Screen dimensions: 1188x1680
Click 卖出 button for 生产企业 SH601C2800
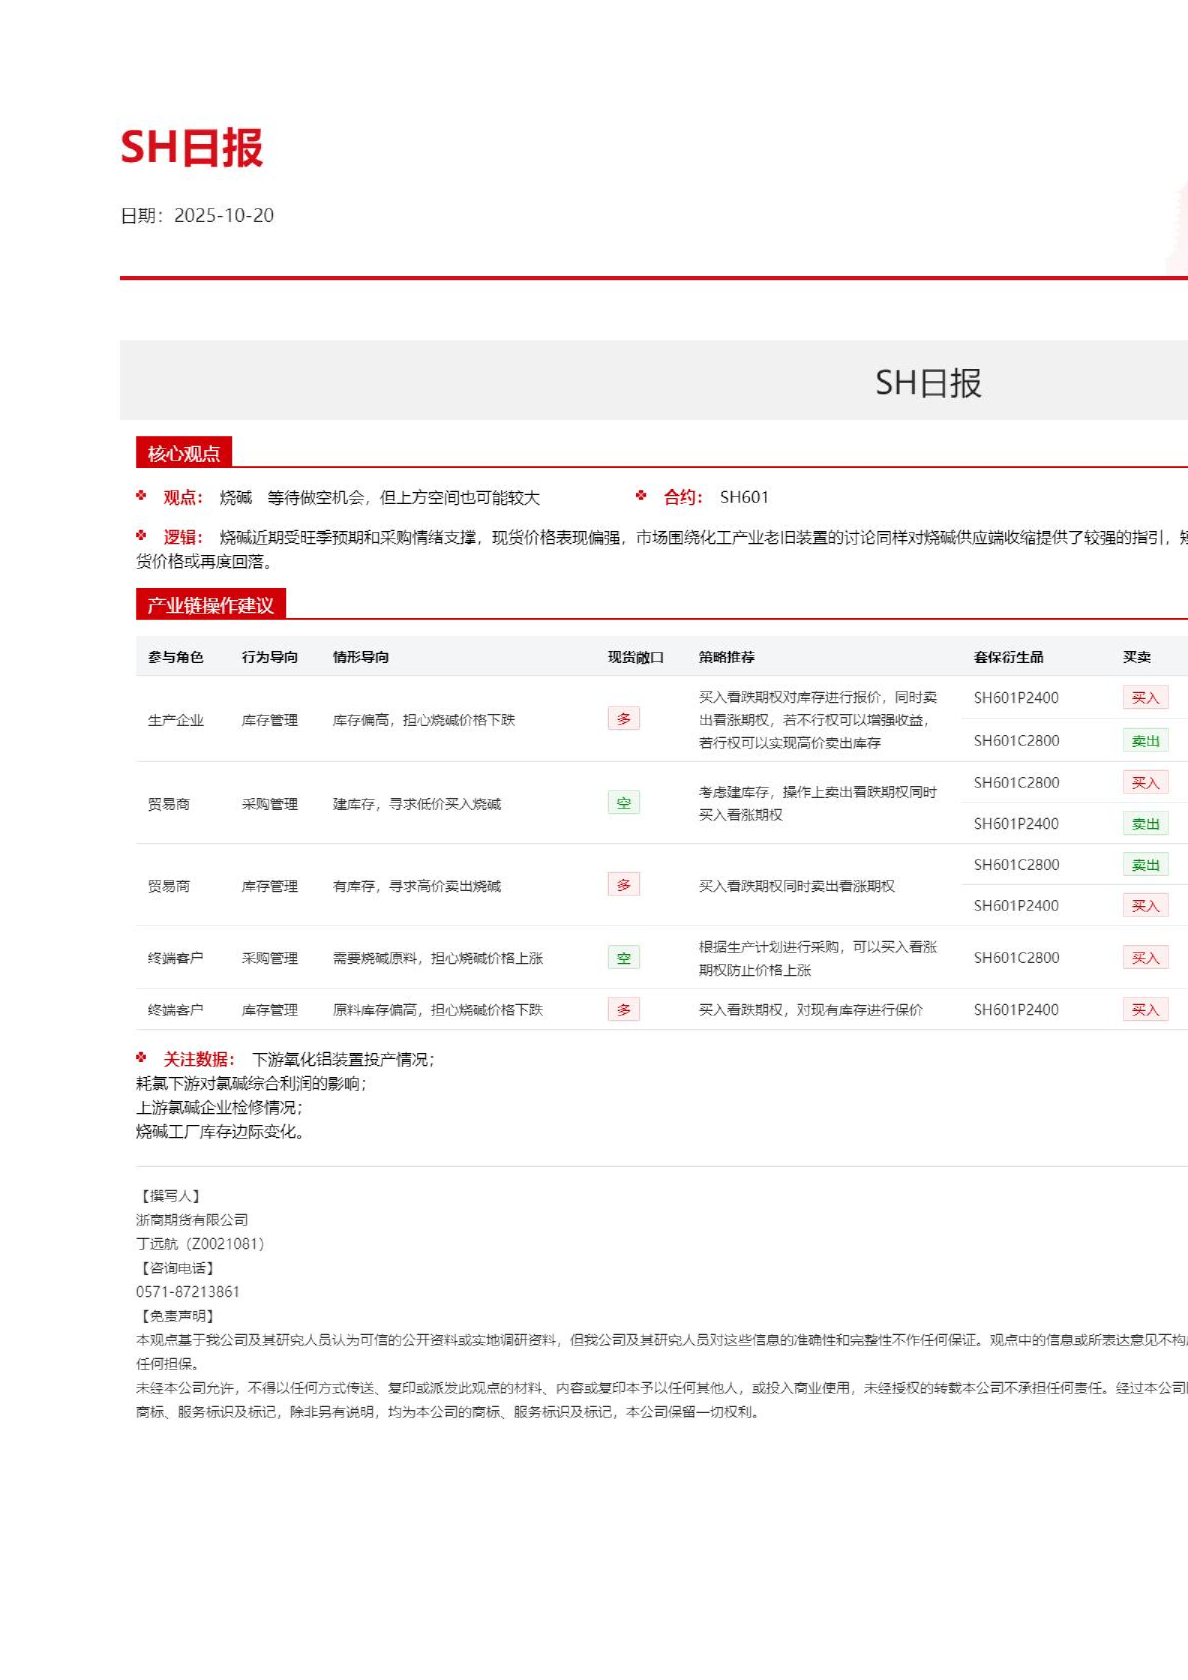(1145, 741)
